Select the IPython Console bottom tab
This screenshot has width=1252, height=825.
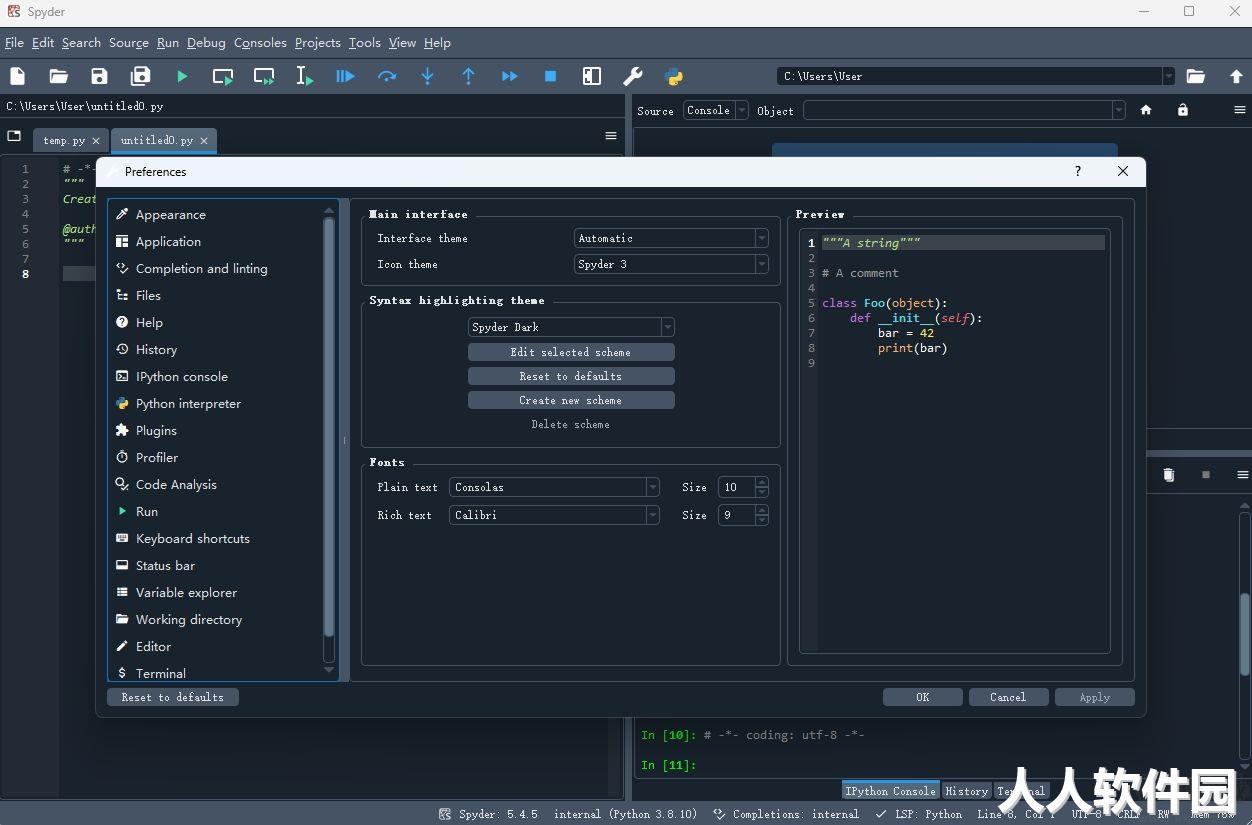[890, 791]
